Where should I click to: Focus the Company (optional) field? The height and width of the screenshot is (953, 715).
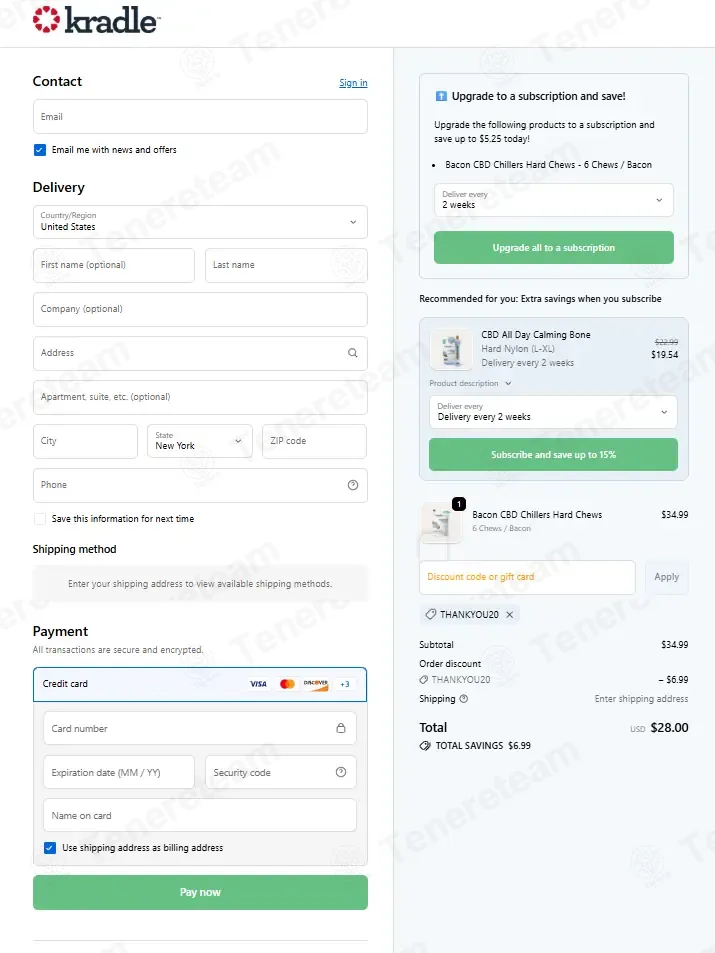pos(200,309)
